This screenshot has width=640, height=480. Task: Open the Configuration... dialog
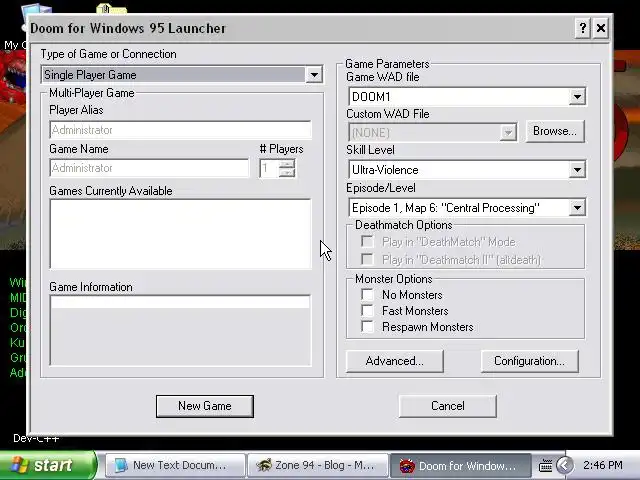529,361
